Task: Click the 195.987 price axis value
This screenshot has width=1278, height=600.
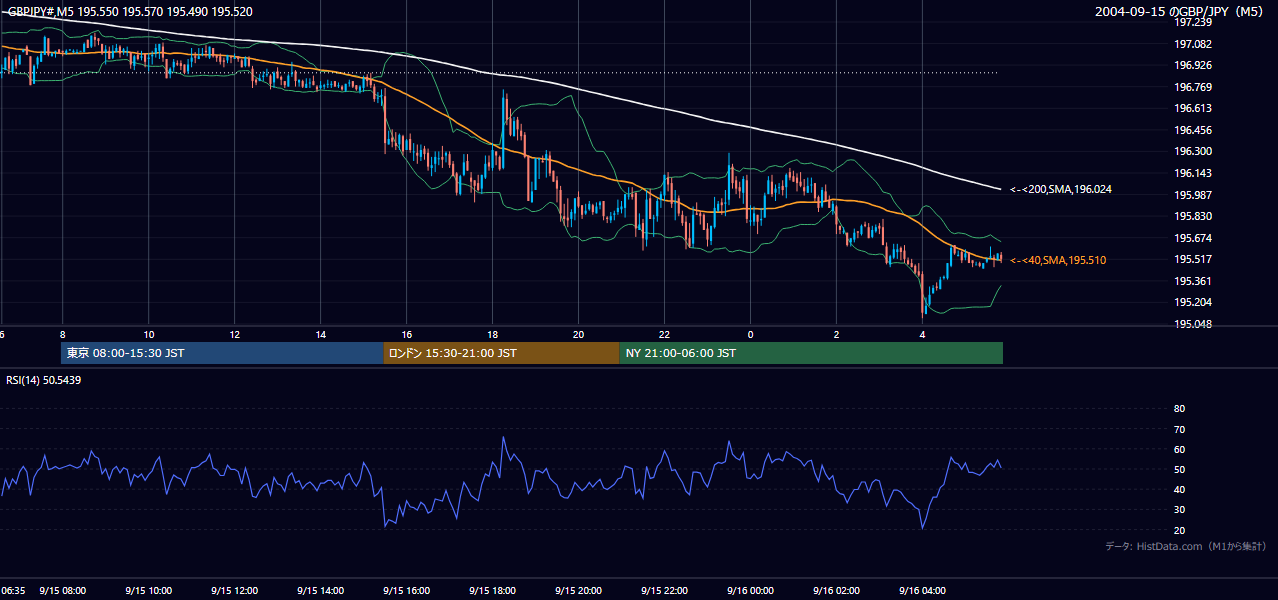Action: [1192, 195]
